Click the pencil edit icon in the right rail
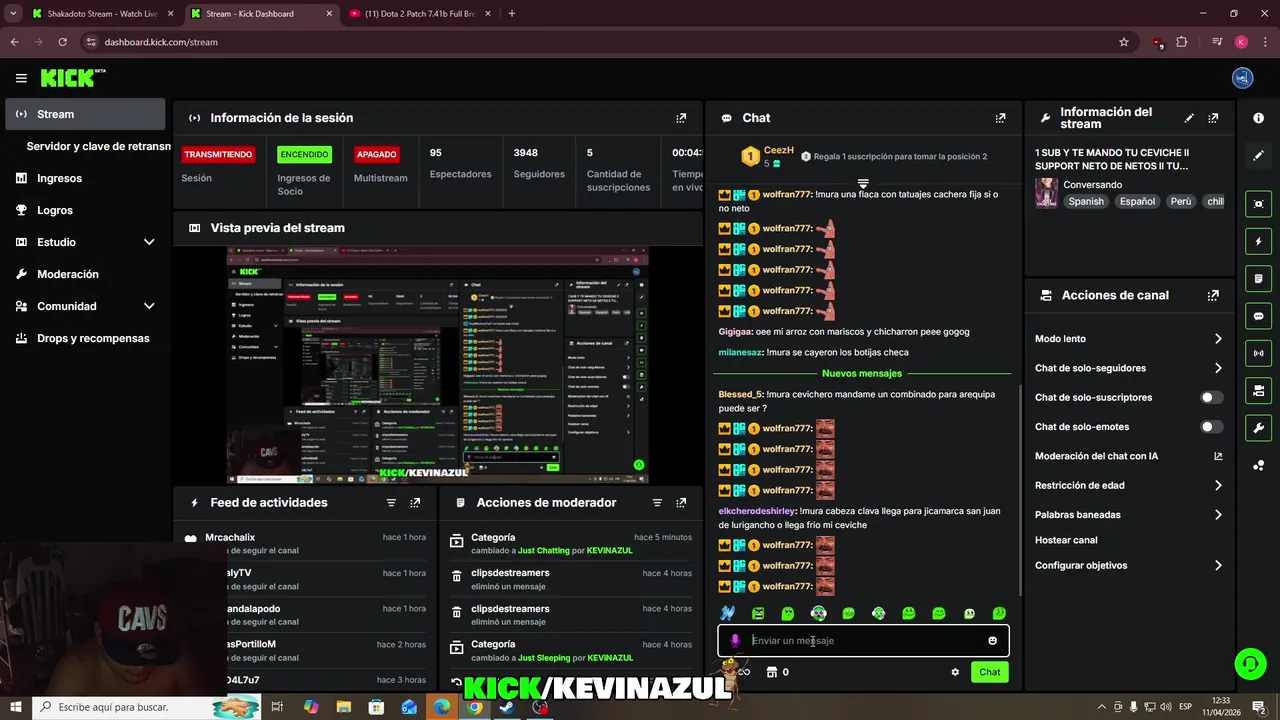The image size is (1280, 720). pyautogui.click(x=1258, y=156)
